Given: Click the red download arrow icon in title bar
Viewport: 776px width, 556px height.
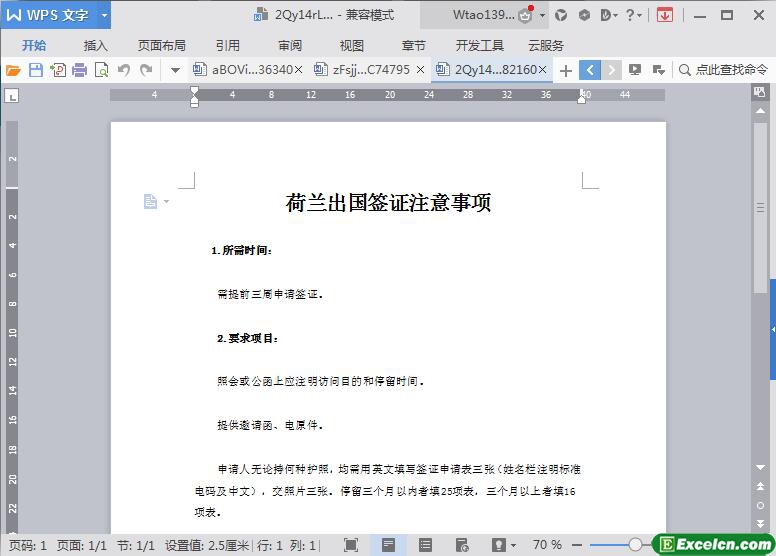Looking at the screenshot, I should click(665, 15).
